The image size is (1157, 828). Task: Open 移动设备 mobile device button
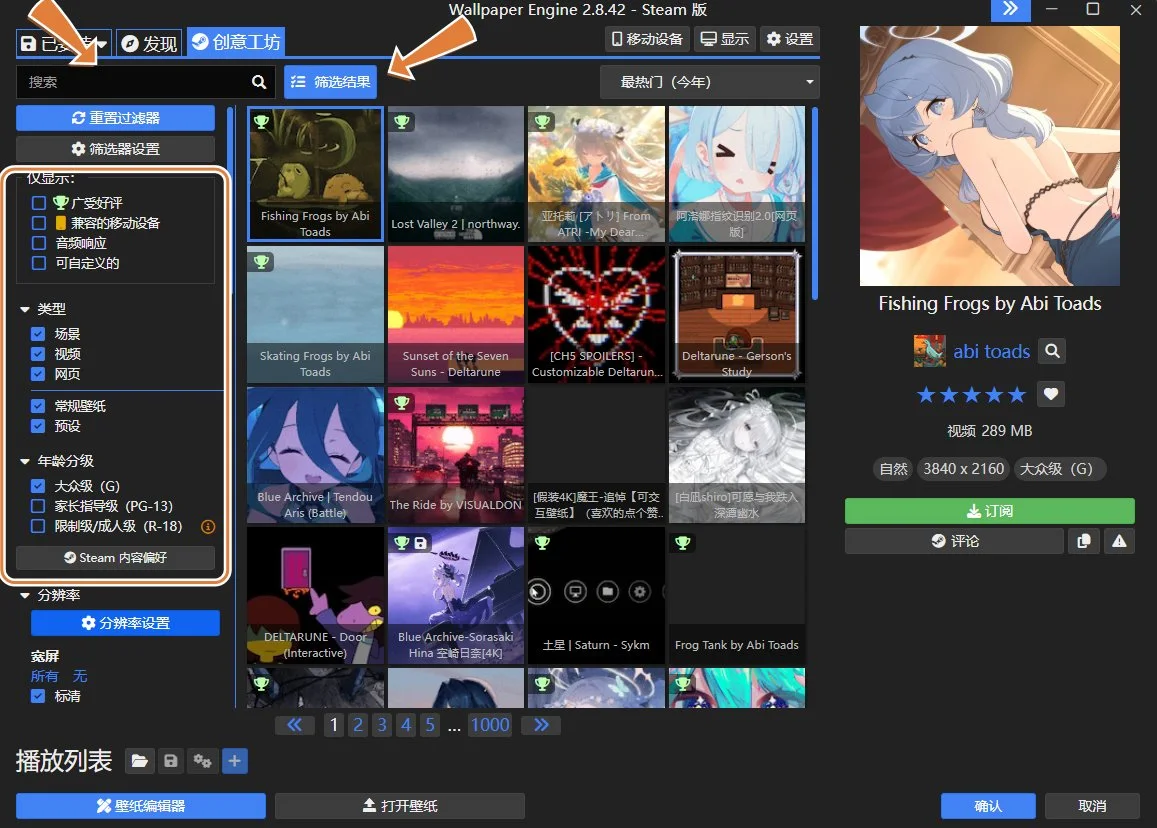tap(647, 39)
